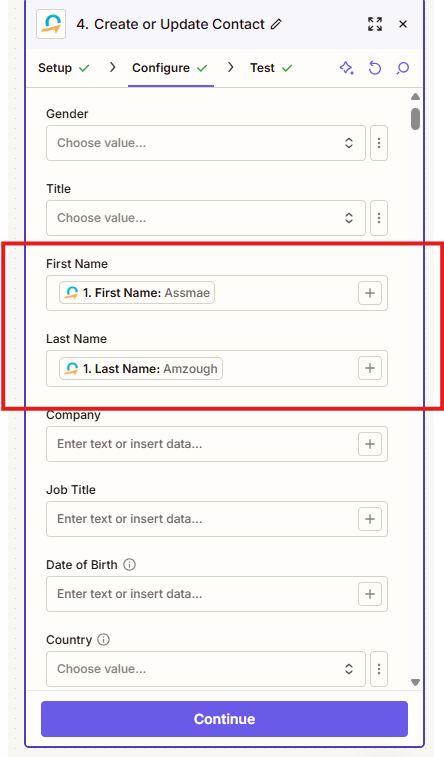Open the Country value dropdown
Screen dimensions: 444x757
click(206, 669)
